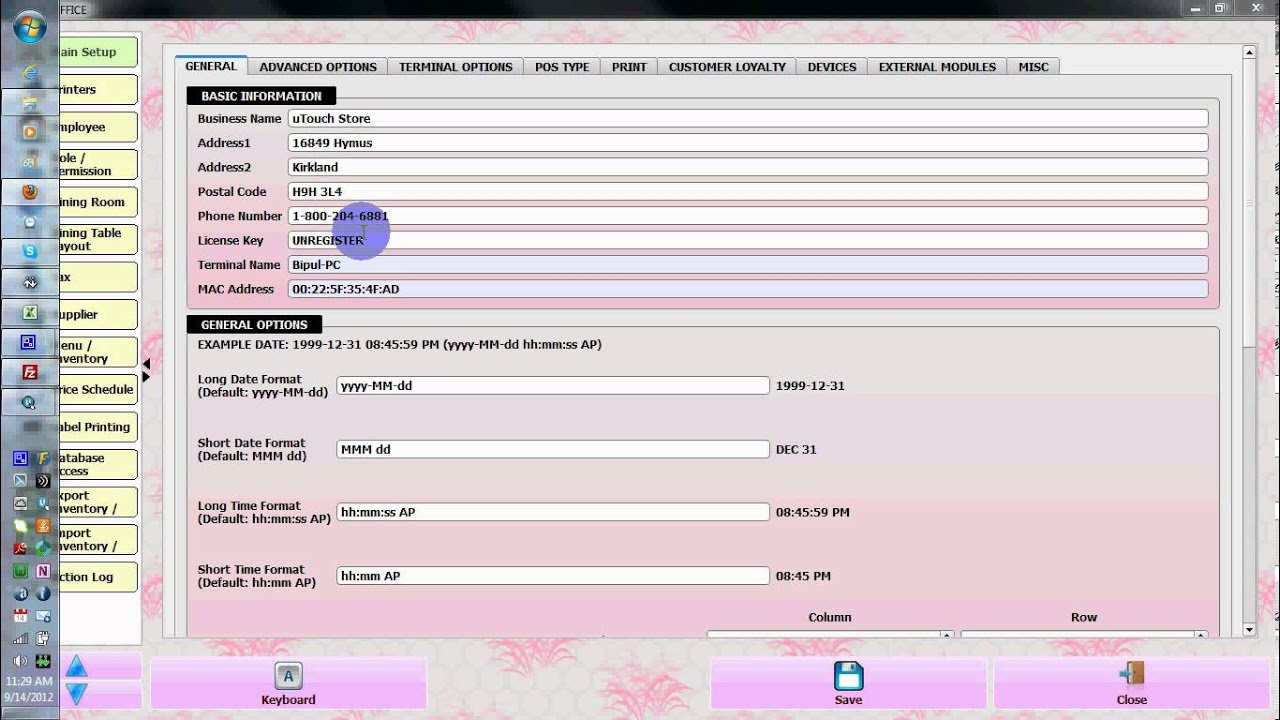Open FileZilla from the taskbar

coord(29,372)
